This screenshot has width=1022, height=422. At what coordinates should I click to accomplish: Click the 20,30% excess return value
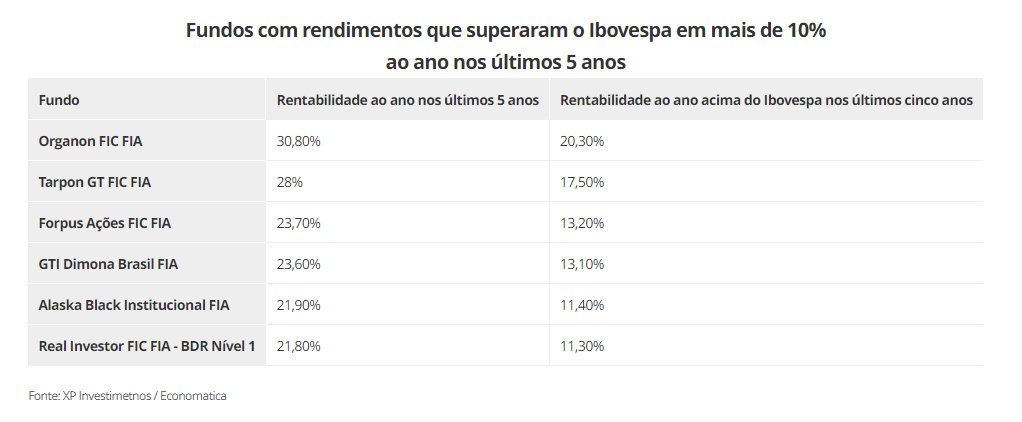click(x=582, y=141)
